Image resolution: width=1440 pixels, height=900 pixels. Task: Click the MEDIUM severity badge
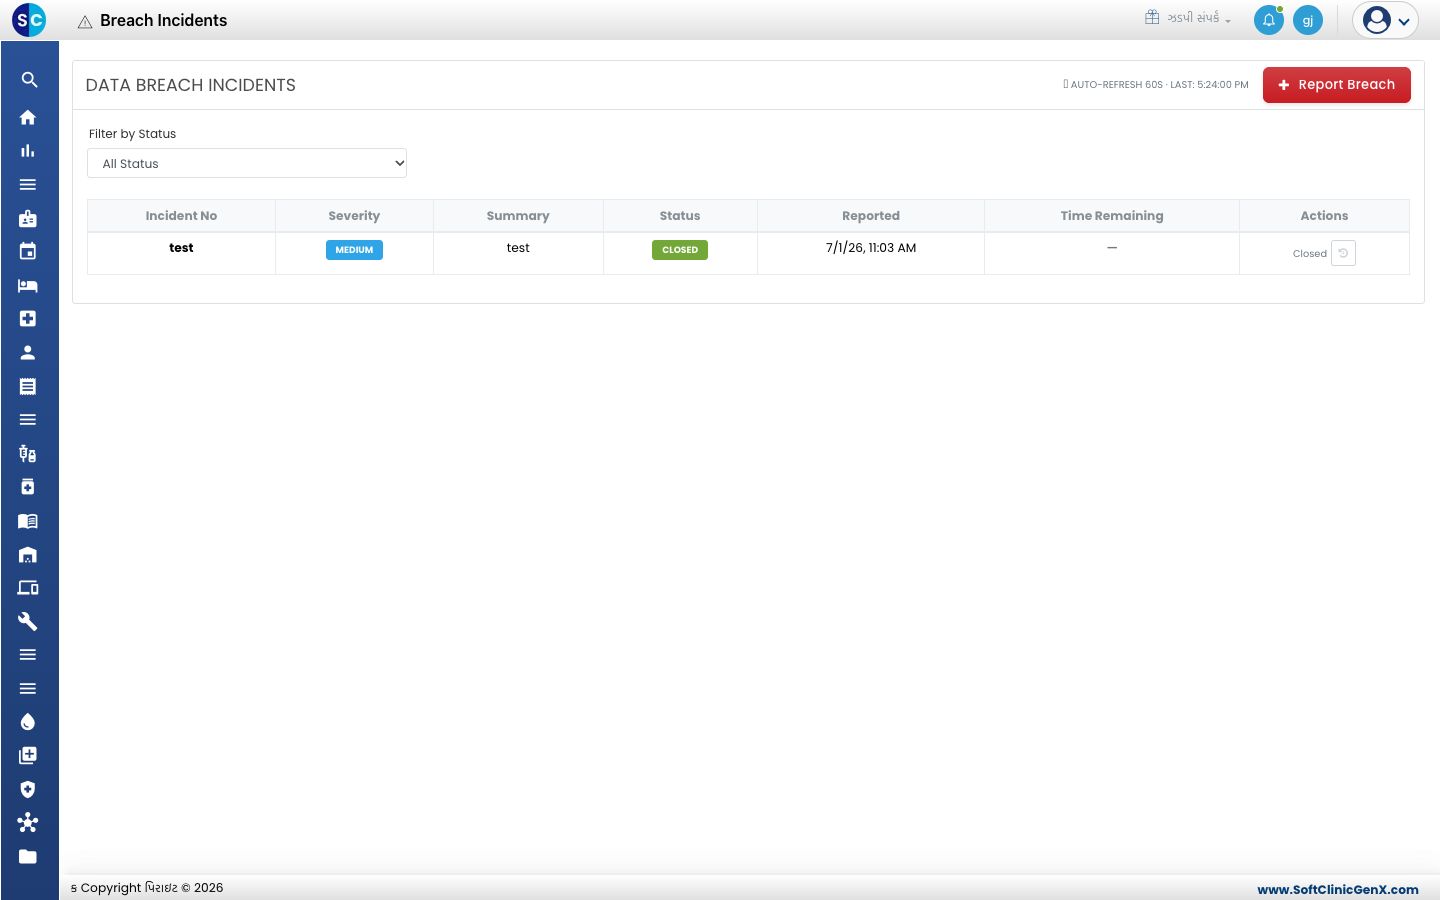(354, 250)
